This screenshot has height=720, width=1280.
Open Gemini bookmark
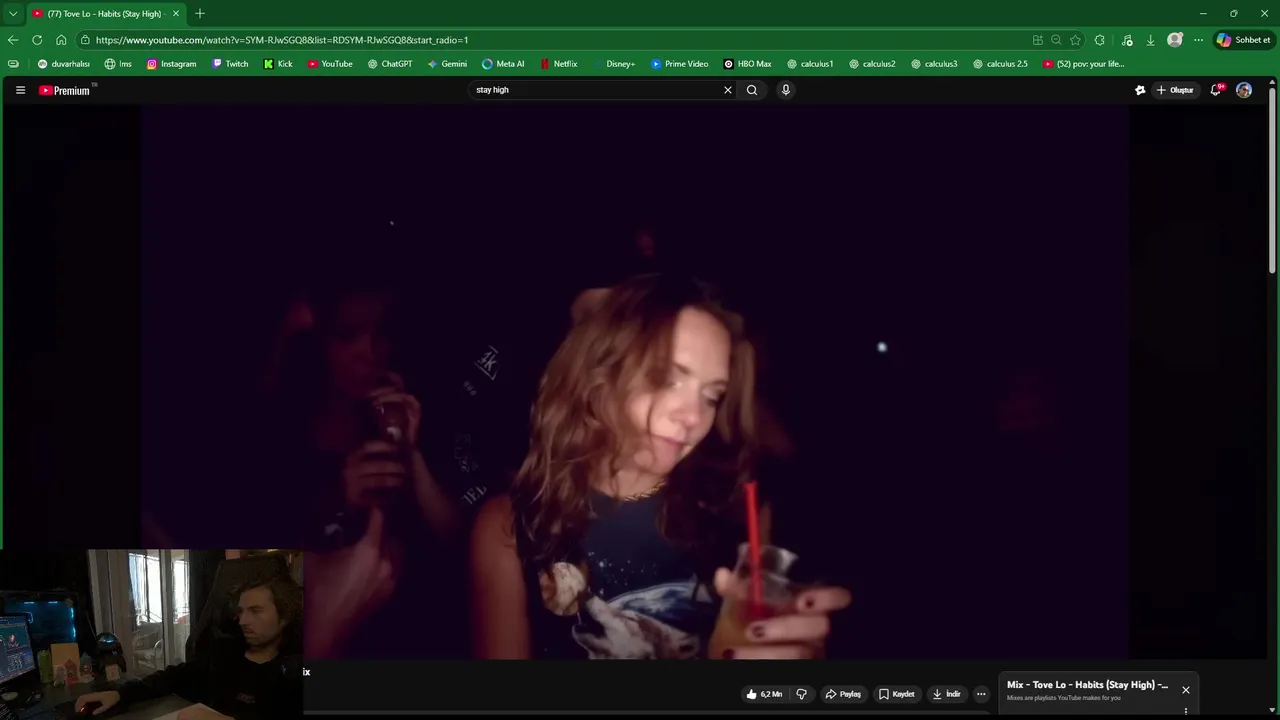447,64
